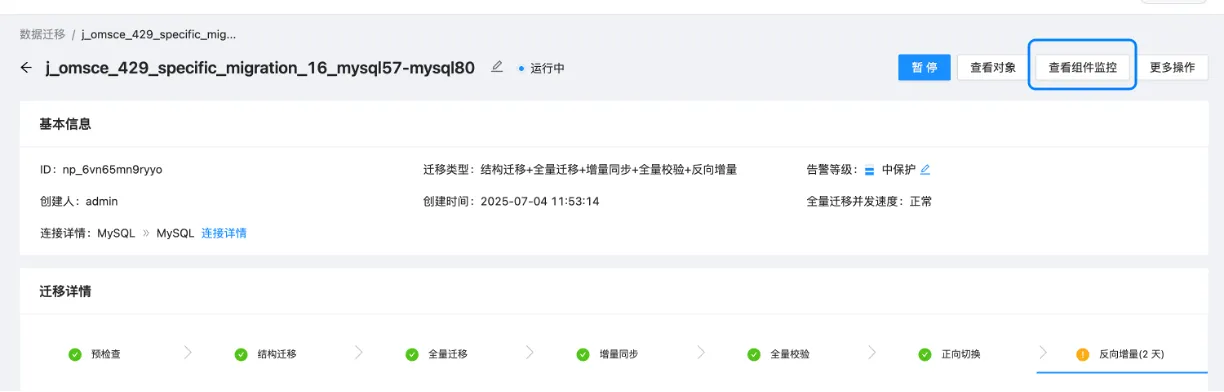Click the chevron between 预检查 and 结构迁移
Screen dimensions: 1224x392
click(x=188, y=353)
